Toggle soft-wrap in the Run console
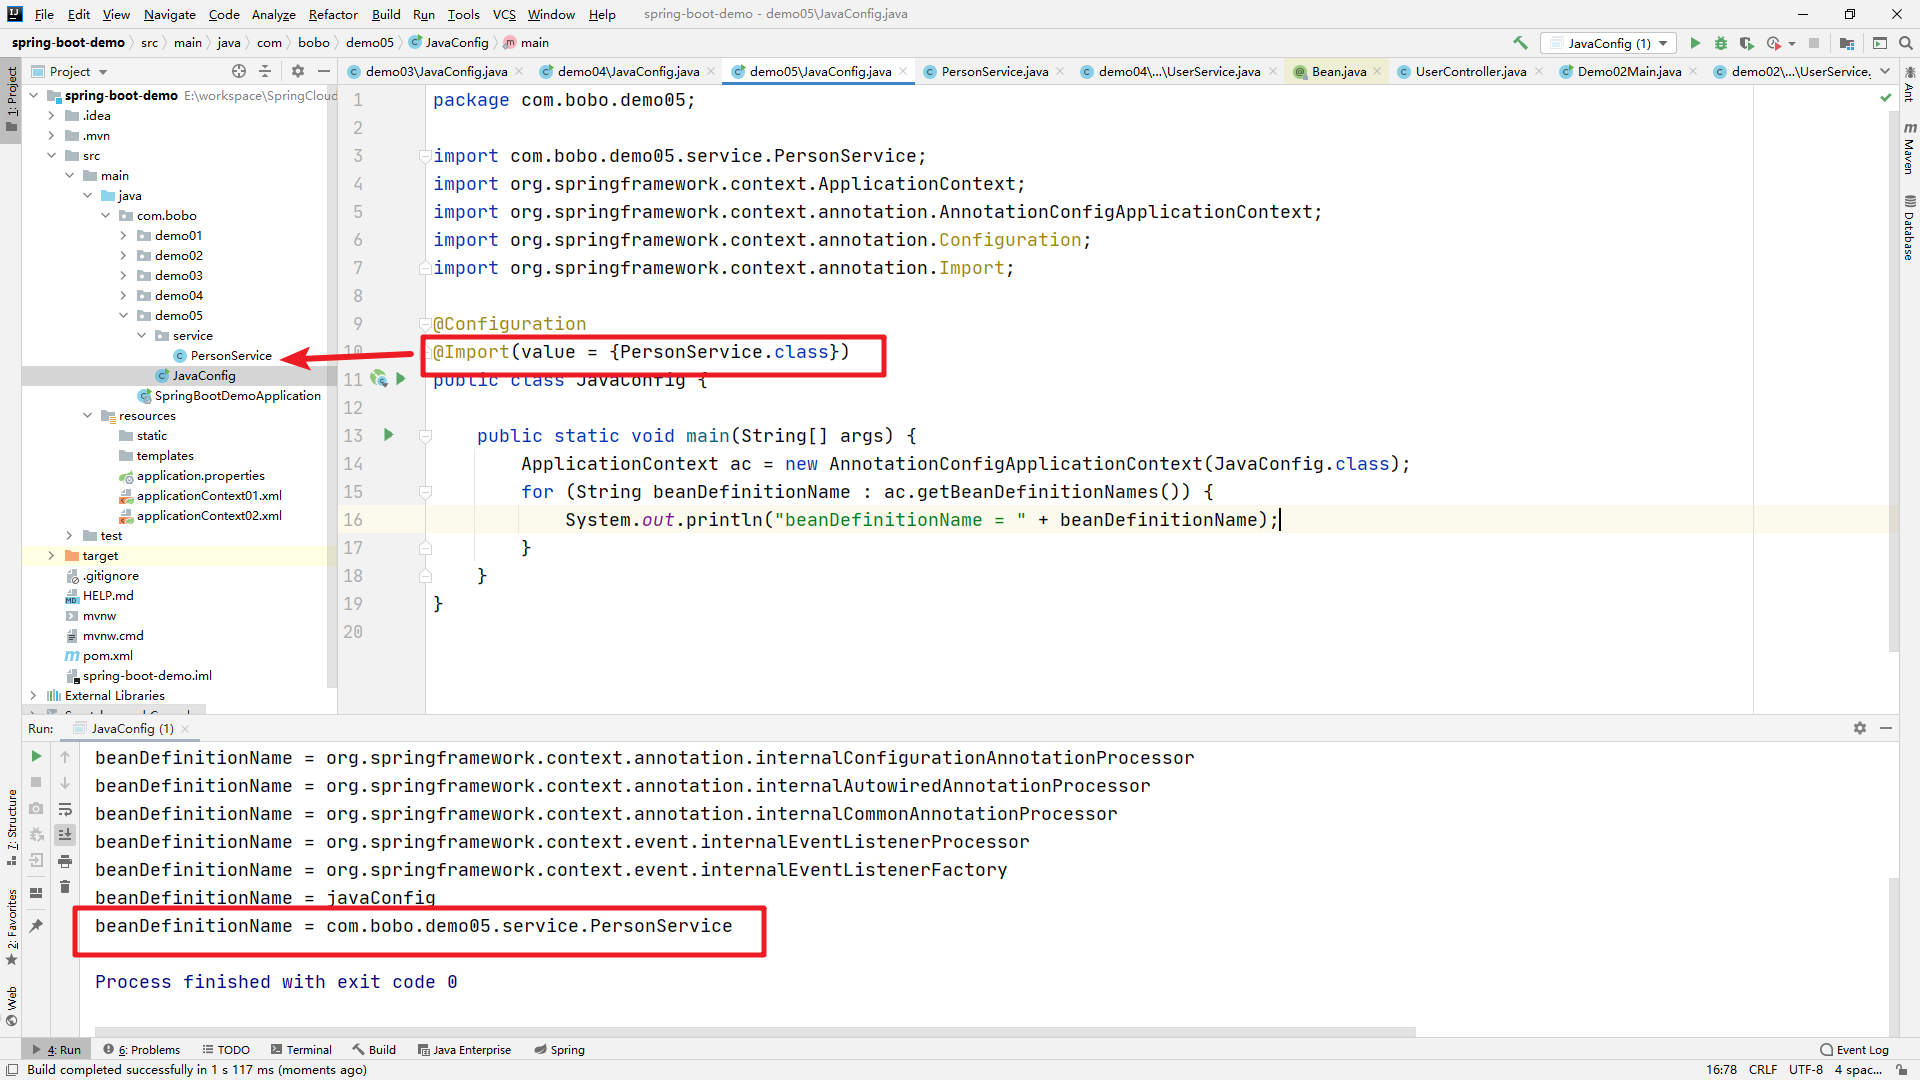Image resolution: width=1920 pixels, height=1080 pixels. [x=65, y=809]
